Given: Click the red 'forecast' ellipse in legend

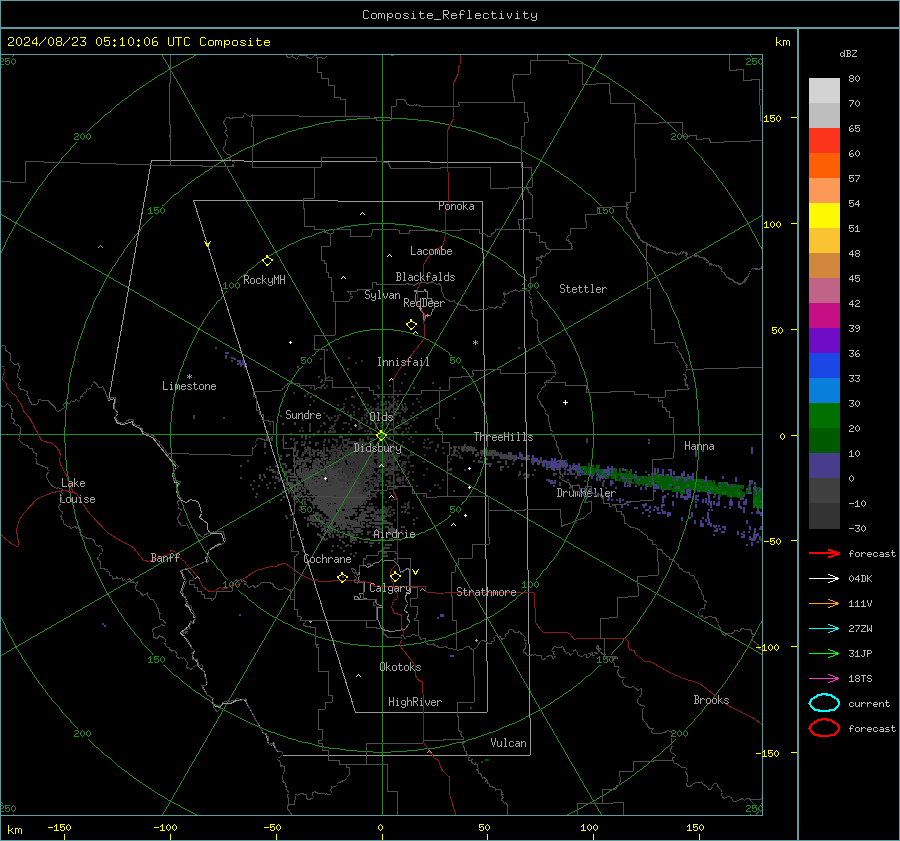Looking at the screenshot, I should 824,728.
